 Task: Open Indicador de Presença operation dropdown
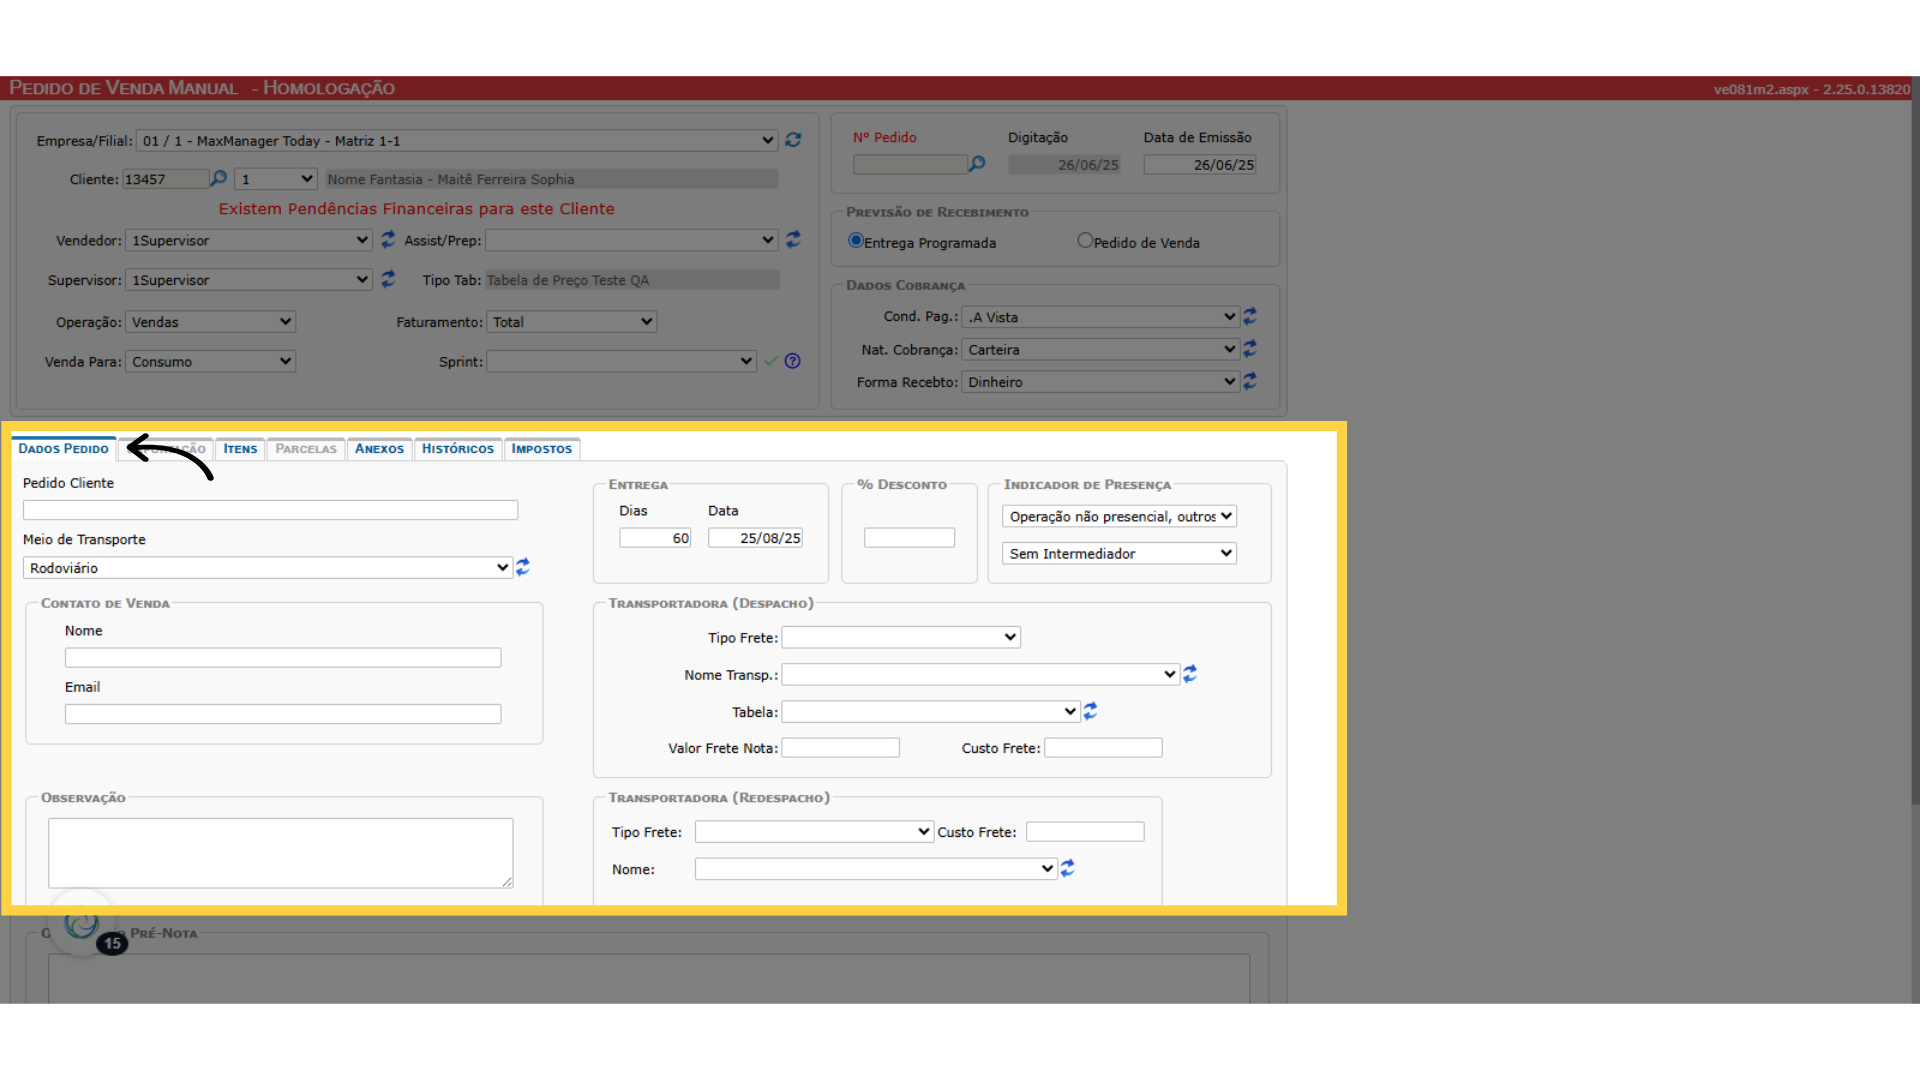1120,516
